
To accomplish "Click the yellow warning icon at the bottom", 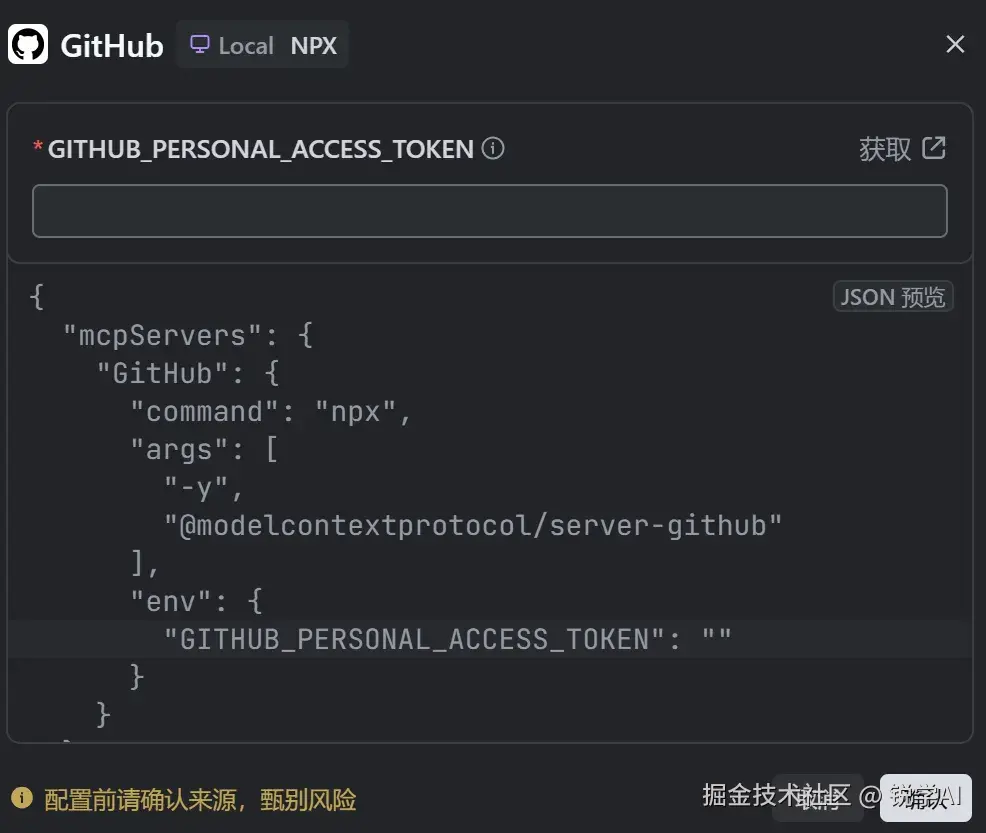I will pos(21,798).
